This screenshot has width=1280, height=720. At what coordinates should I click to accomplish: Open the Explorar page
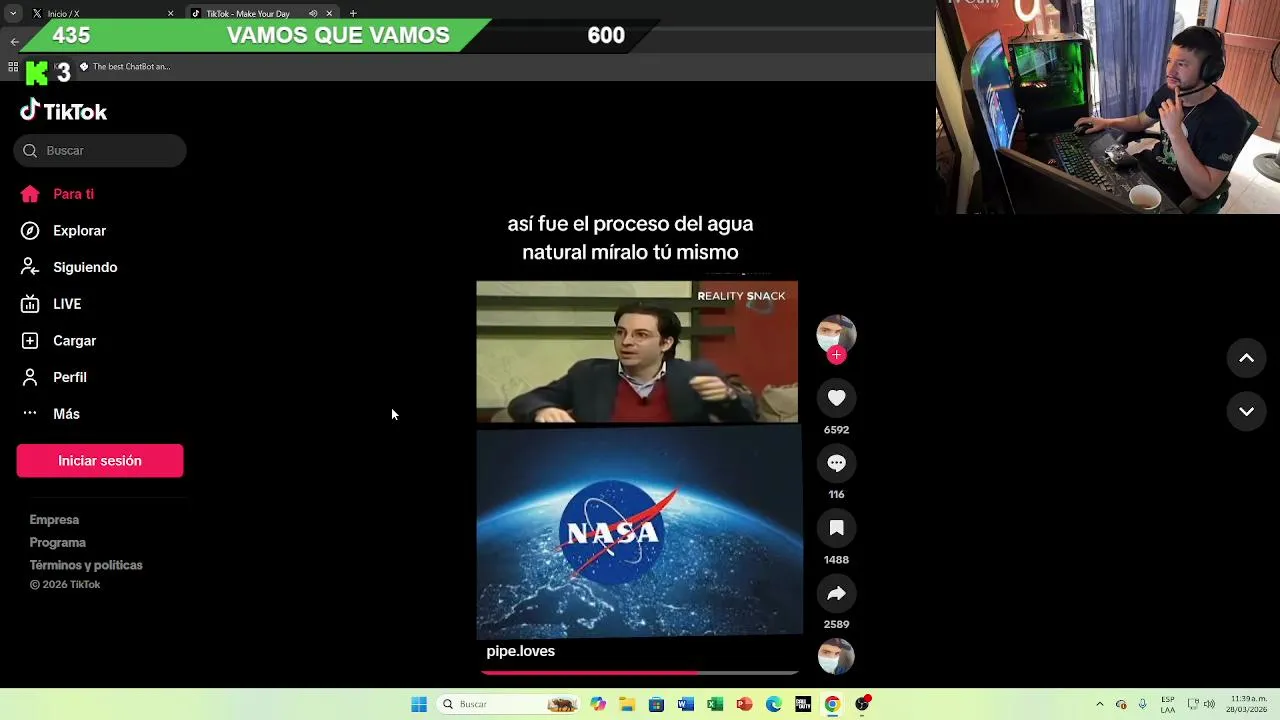coord(63,231)
